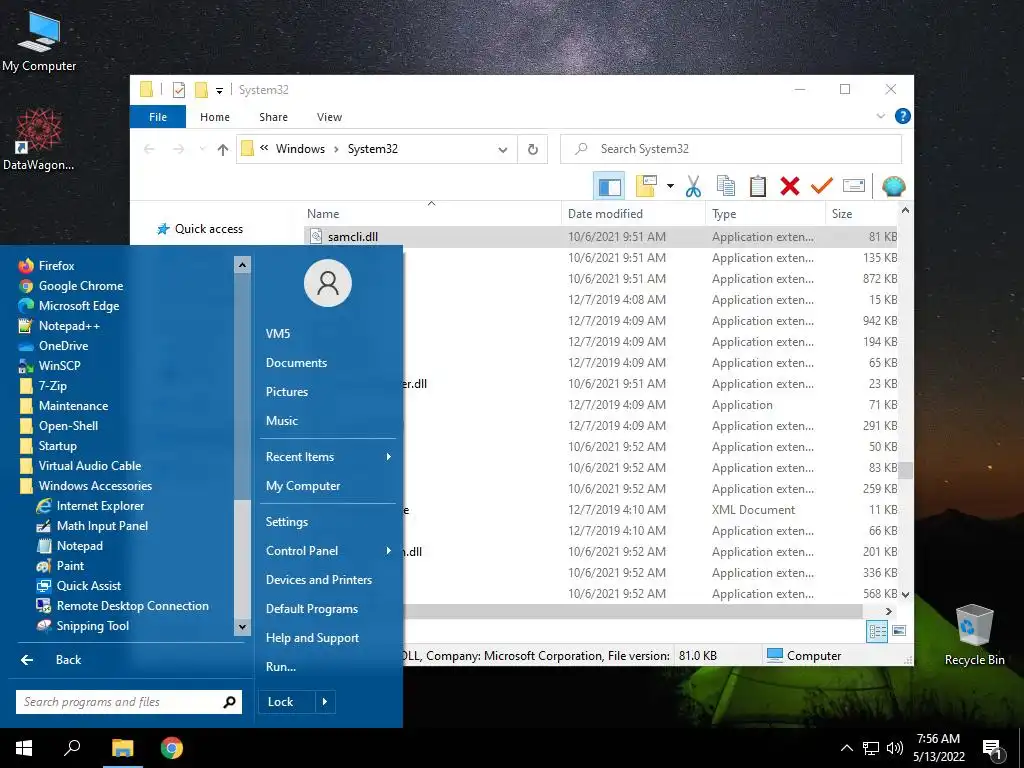This screenshot has height=768, width=1024.
Task: Click the Cut scissors toolbar icon
Action: click(693, 186)
